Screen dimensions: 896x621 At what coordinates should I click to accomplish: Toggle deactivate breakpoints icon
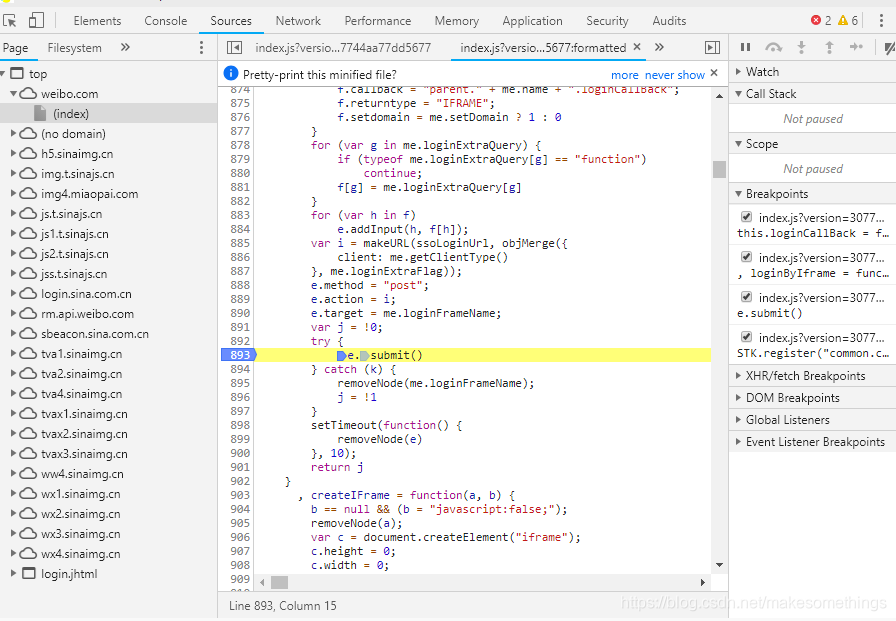[889, 48]
